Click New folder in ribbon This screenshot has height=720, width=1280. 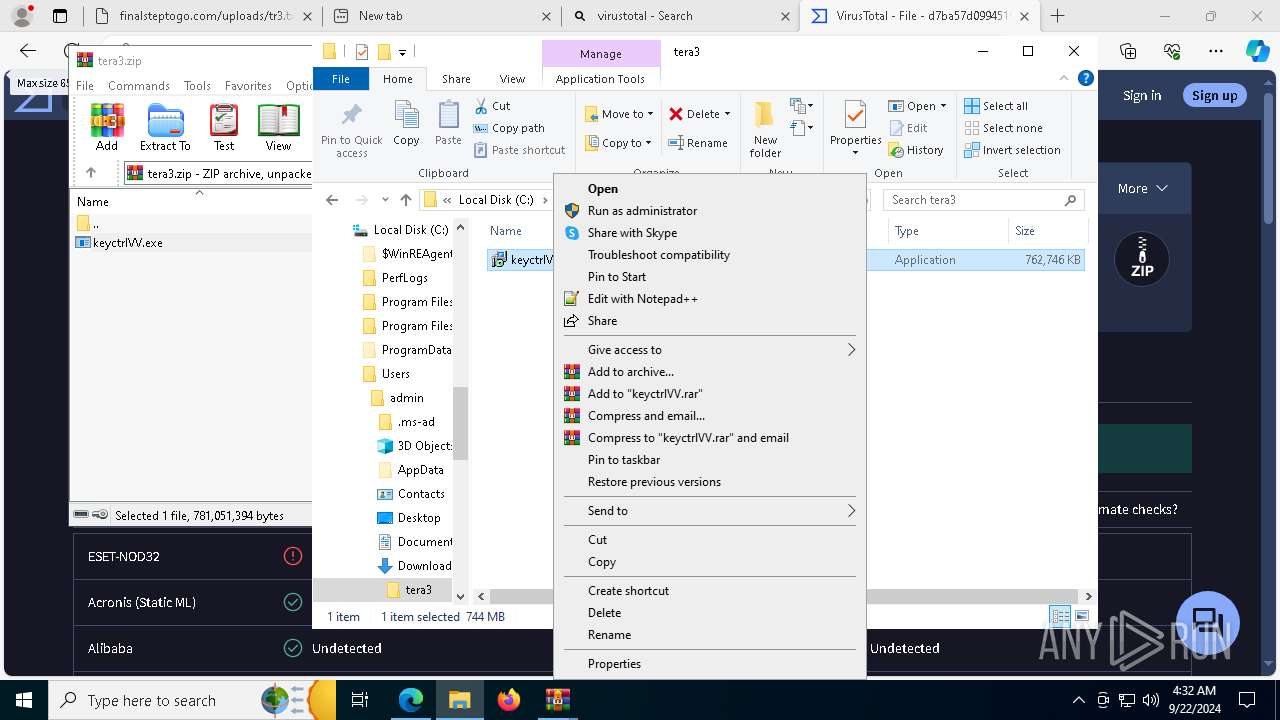(x=765, y=130)
